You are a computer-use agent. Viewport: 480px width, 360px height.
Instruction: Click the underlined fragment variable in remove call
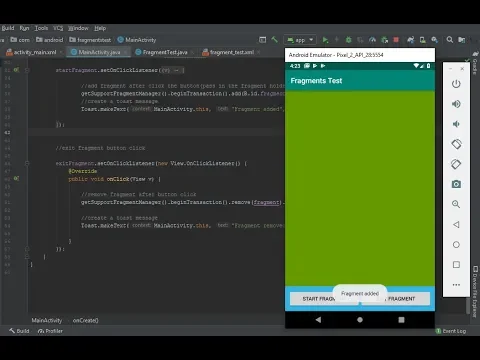pos(267,202)
